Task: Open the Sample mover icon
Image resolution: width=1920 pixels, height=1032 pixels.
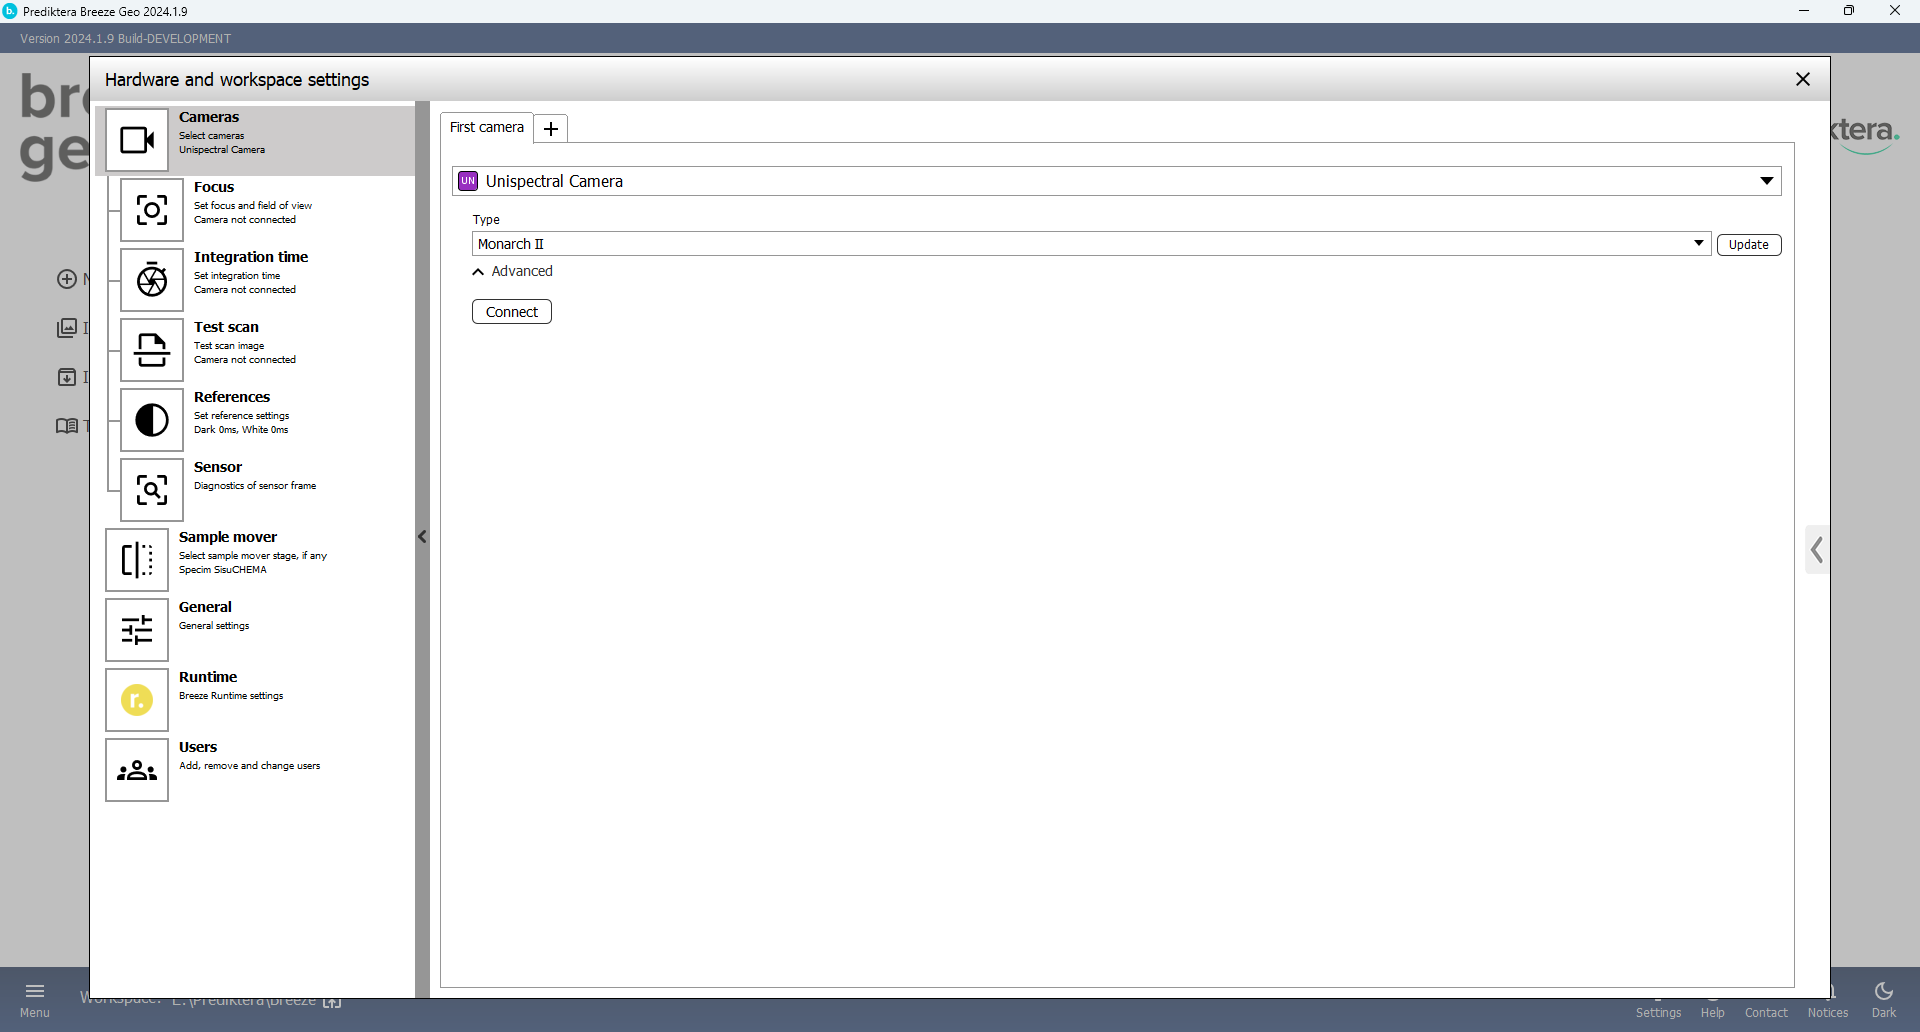Action: (137, 560)
